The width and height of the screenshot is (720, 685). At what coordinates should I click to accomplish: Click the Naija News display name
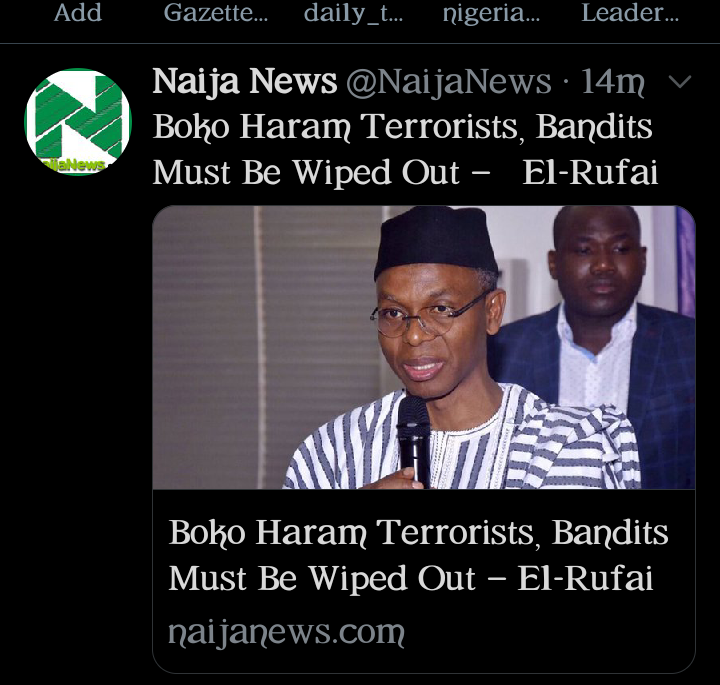click(x=245, y=82)
